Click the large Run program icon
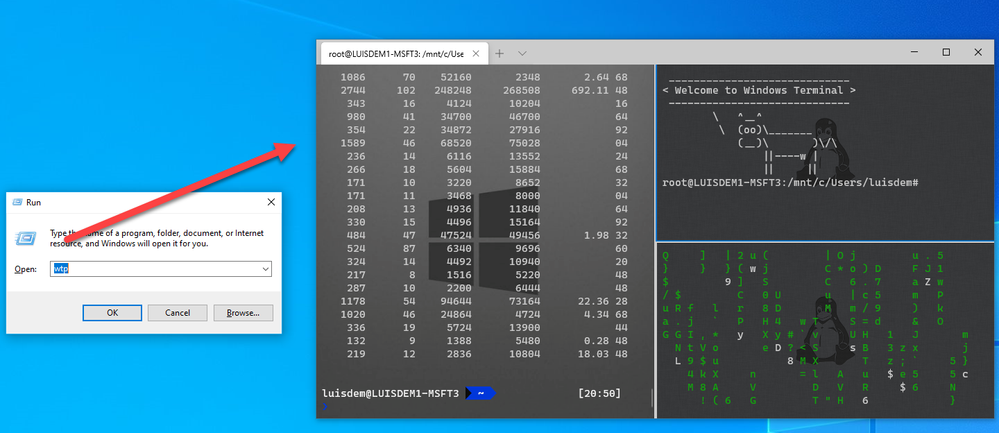 coord(25,238)
